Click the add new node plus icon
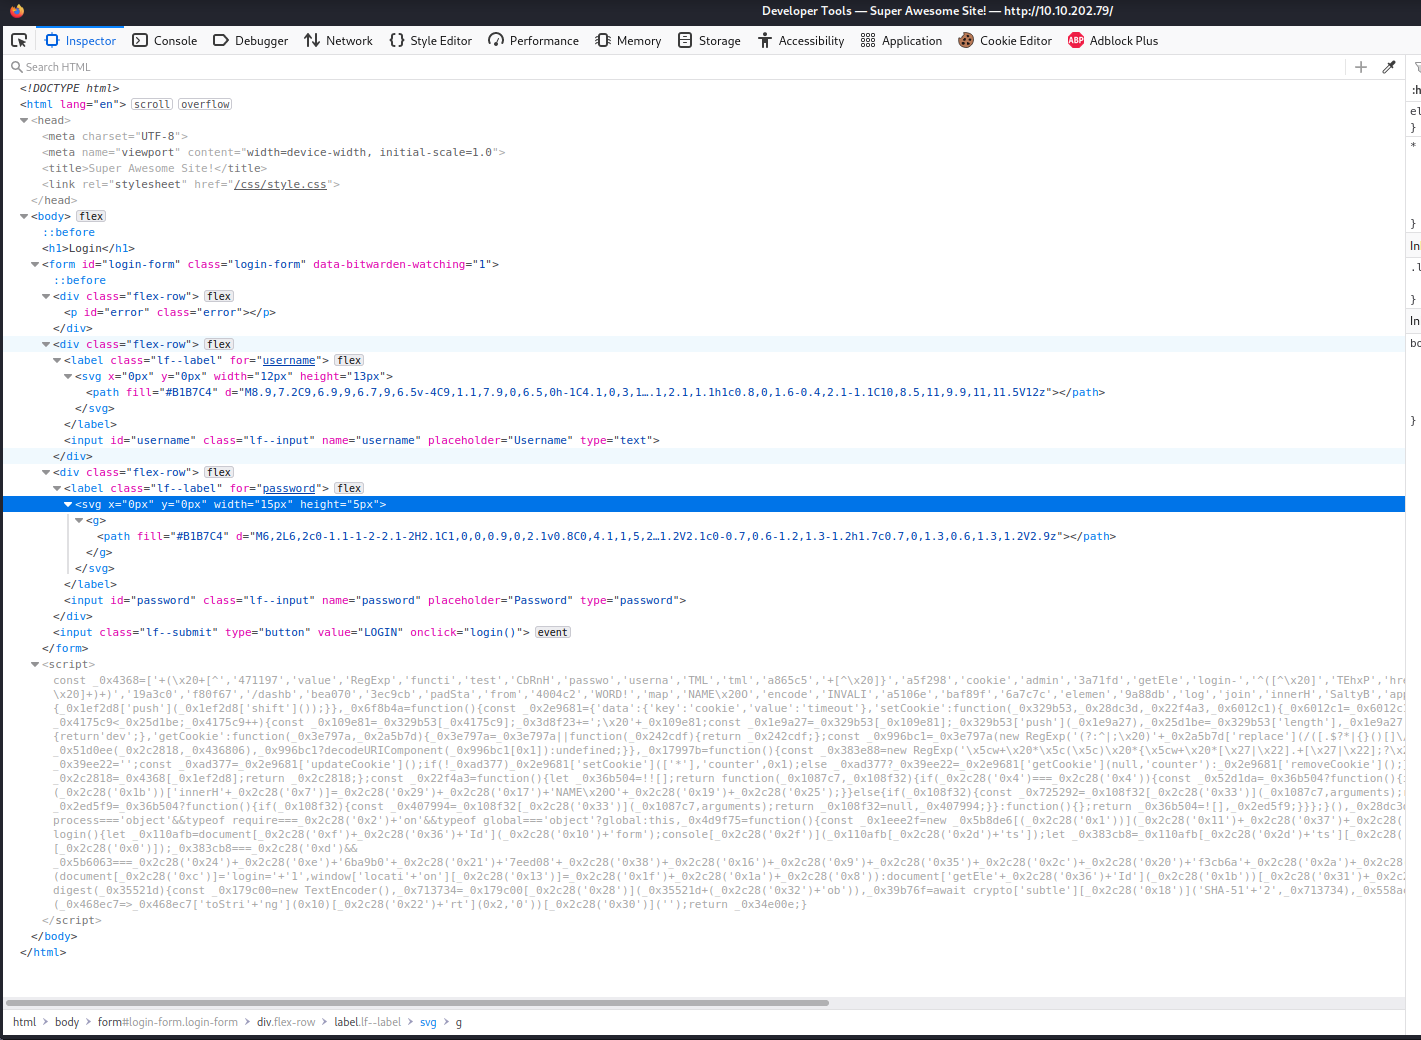The image size is (1421, 1040). (1360, 67)
